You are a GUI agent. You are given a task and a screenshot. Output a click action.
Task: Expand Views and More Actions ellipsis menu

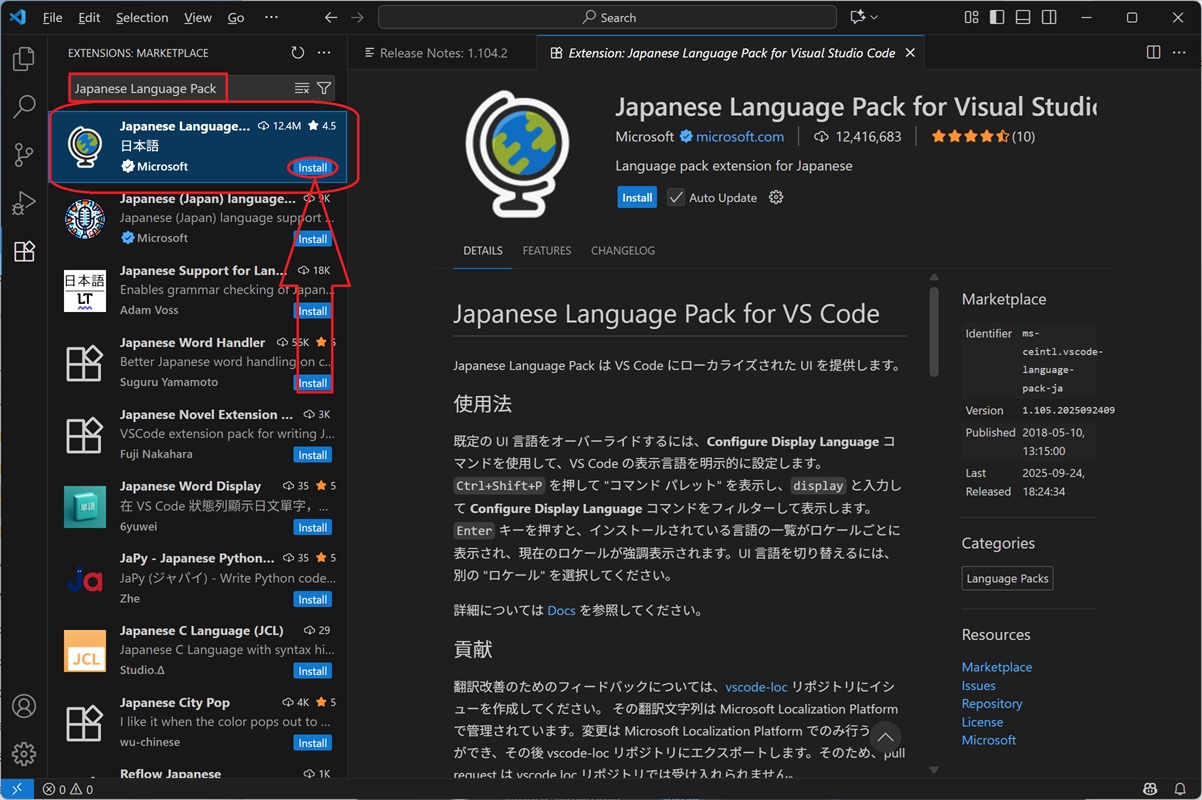(x=324, y=53)
